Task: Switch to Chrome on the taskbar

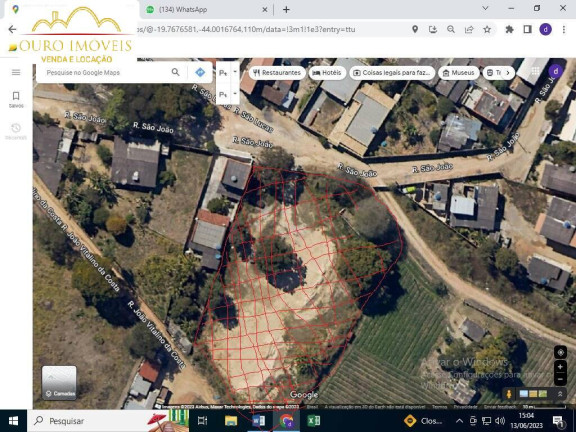Action: (x=286, y=421)
